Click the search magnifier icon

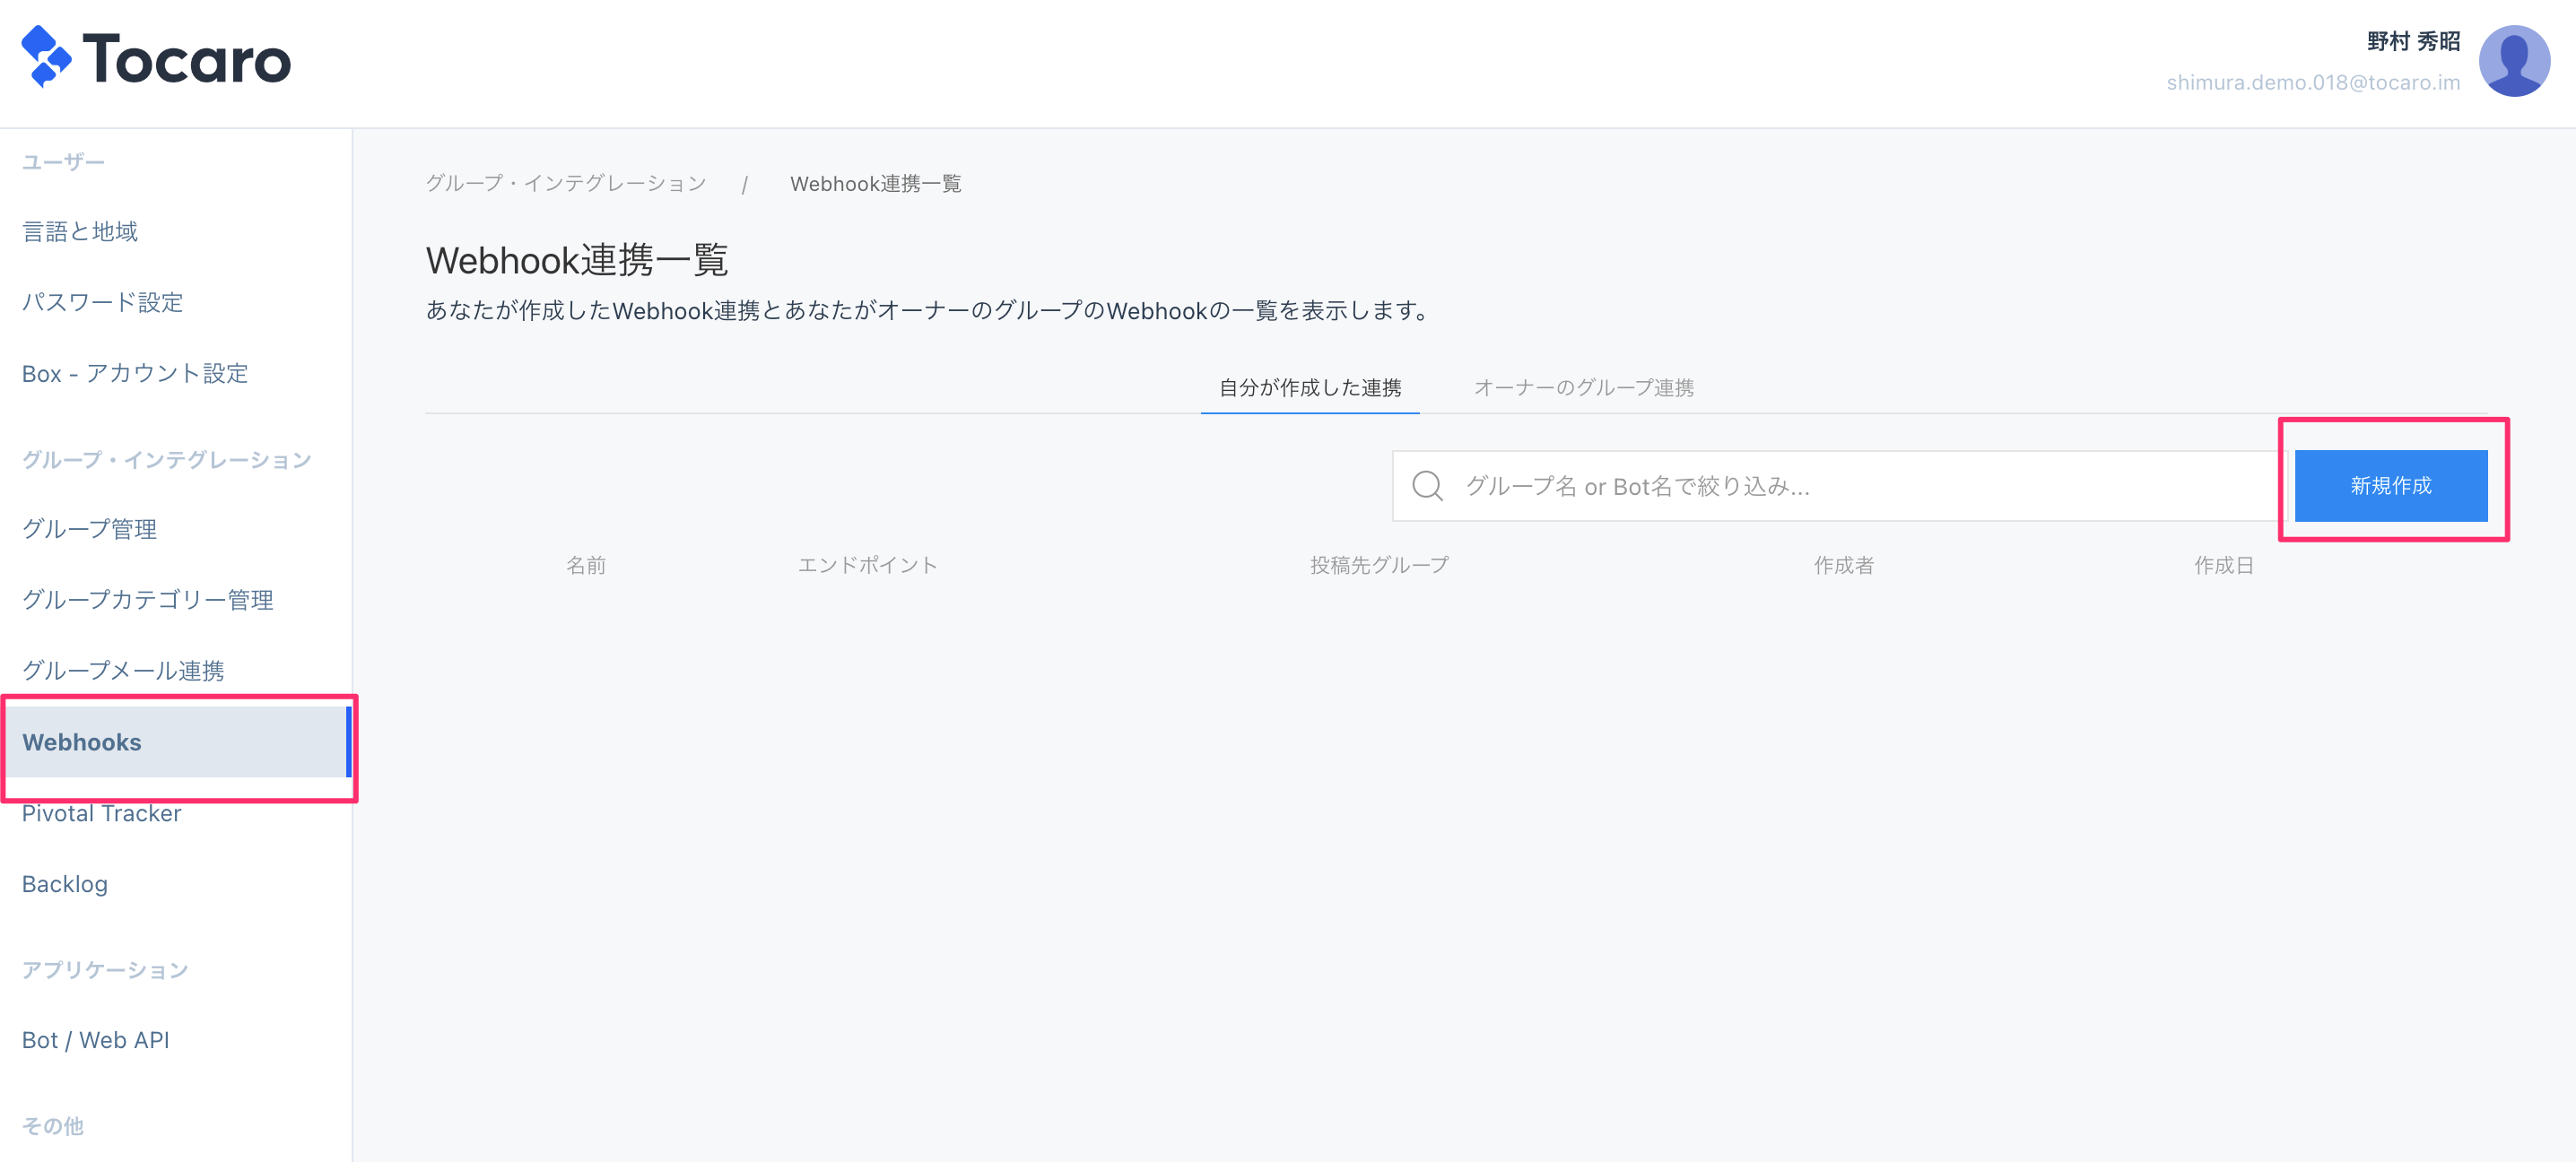(x=1427, y=486)
